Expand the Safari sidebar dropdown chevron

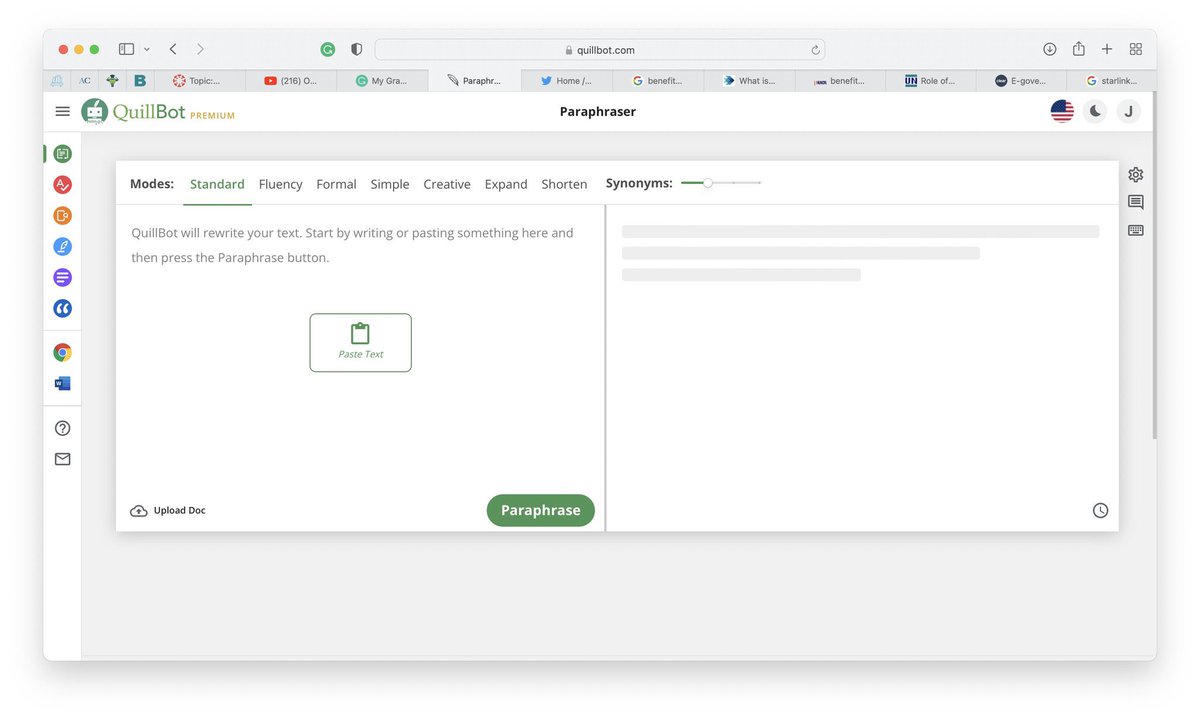pos(147,49)
